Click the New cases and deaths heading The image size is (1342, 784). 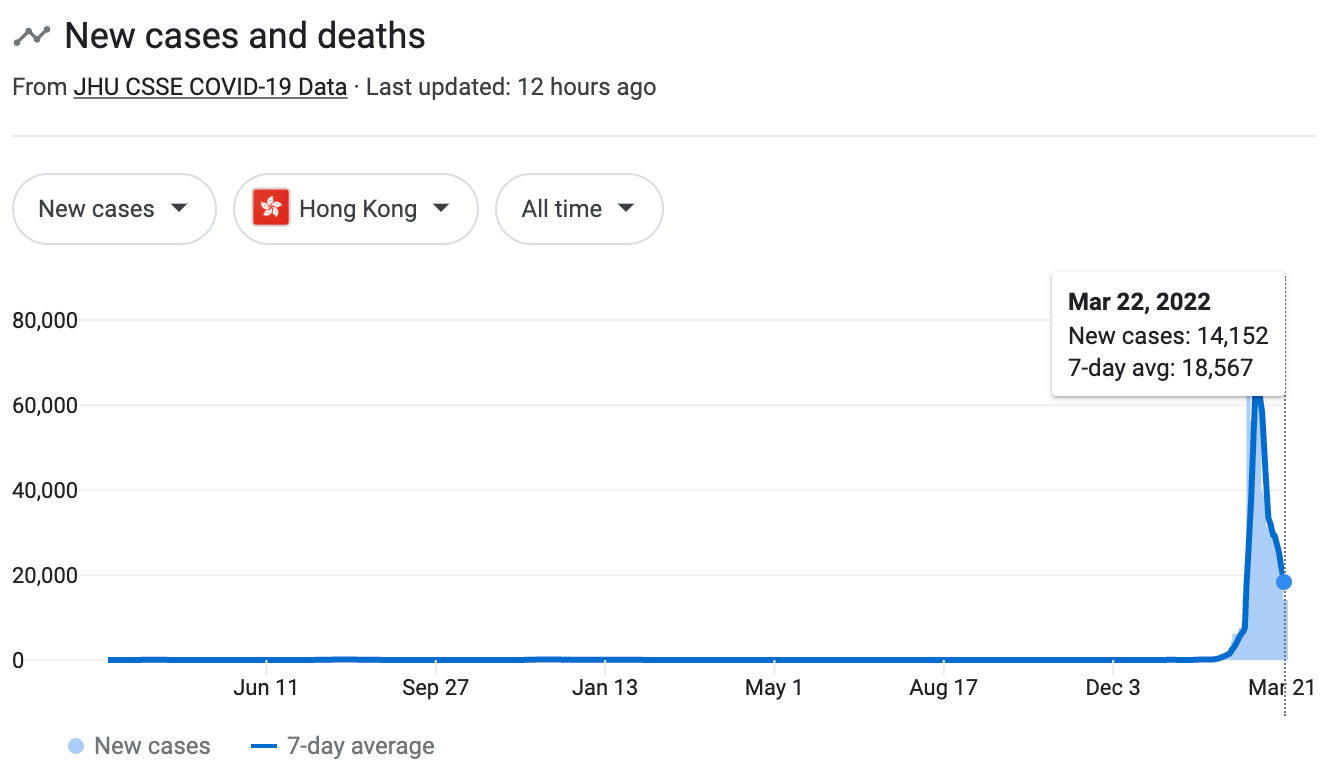(245, 36)
